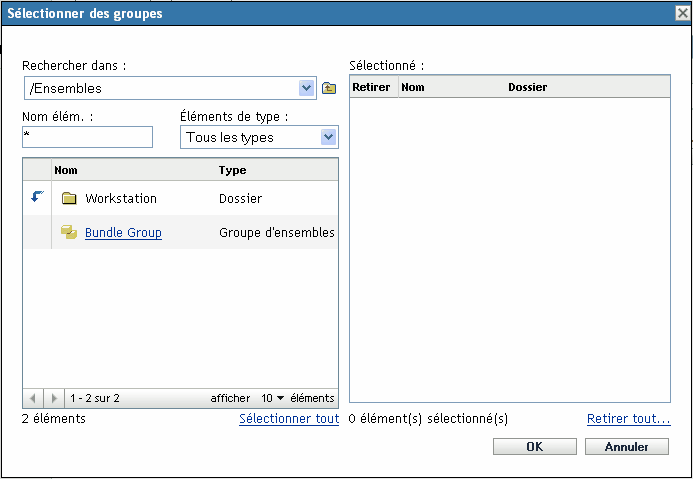This screenshot has height=479, width=693.
Task: Sort list by Type column header
Action: (232, 171)
